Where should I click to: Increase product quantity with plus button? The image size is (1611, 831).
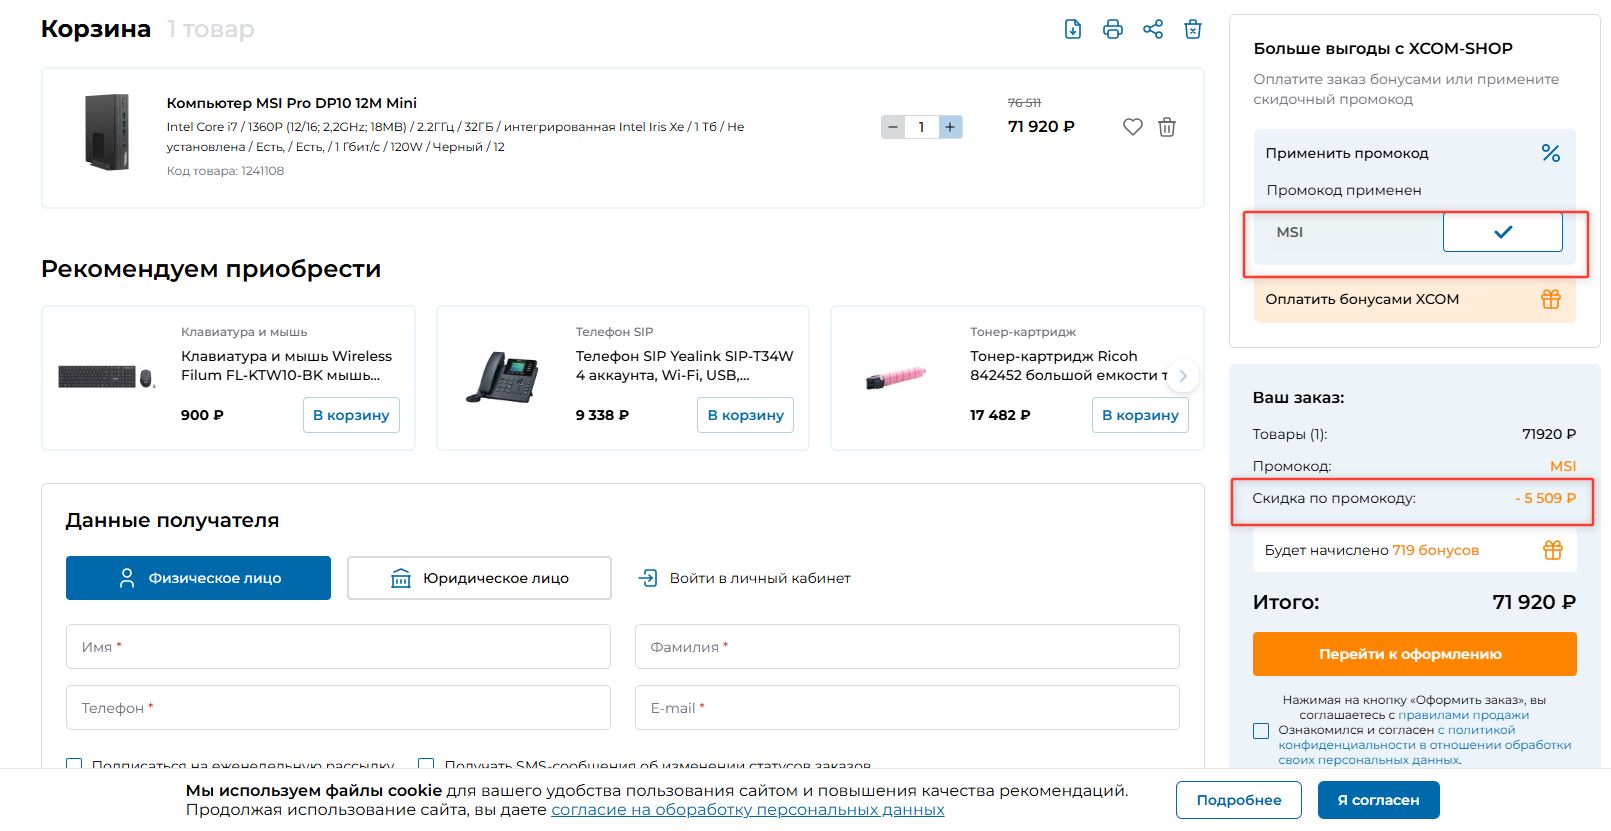pyautogui.click(x=950, y=127)
